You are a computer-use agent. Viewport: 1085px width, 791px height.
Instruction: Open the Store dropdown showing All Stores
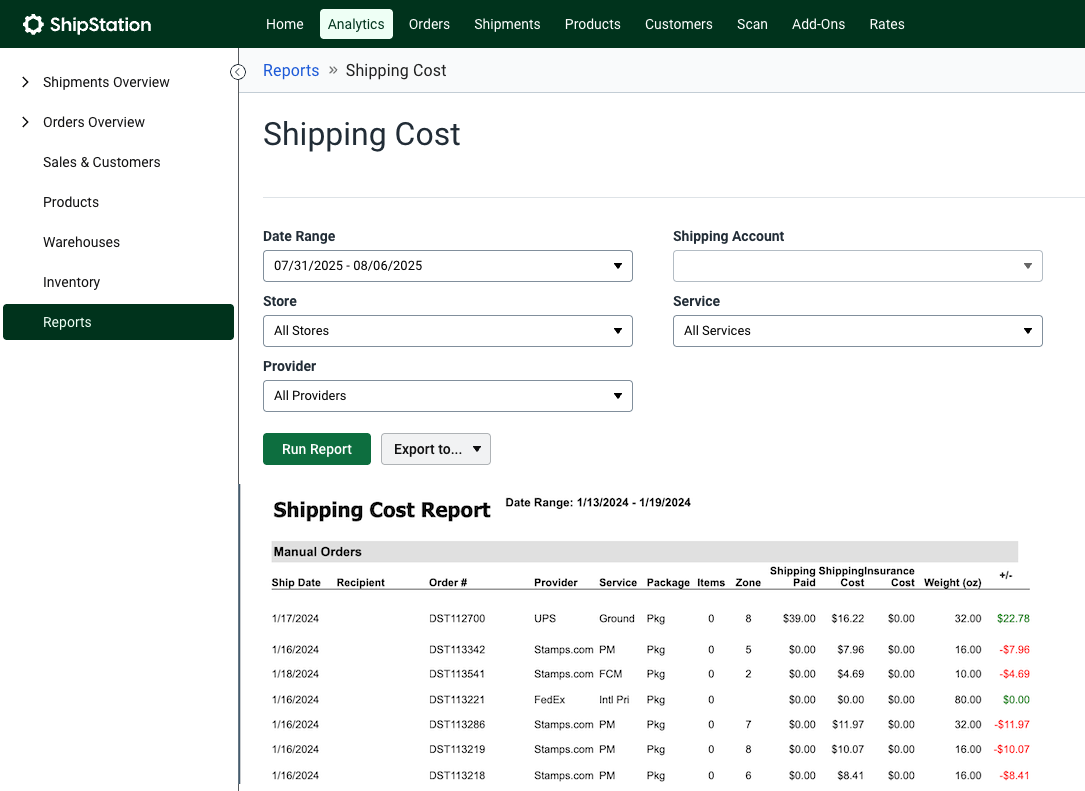[x=447, y=331]
